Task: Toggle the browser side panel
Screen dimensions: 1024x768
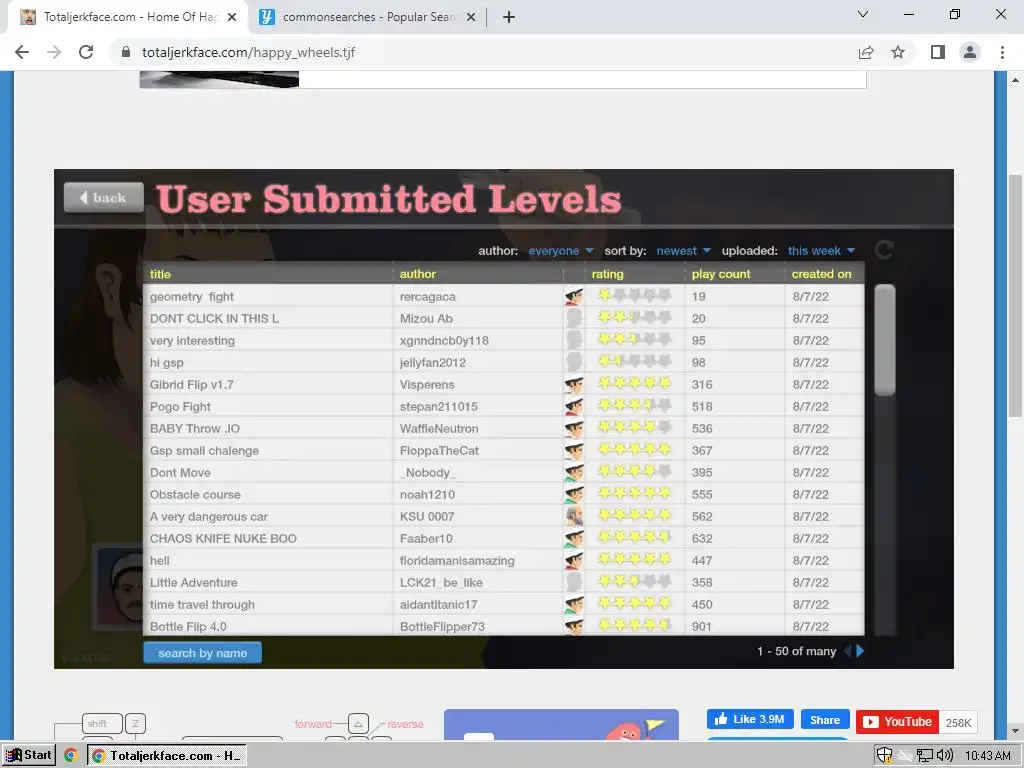Action: pos(938,52)
